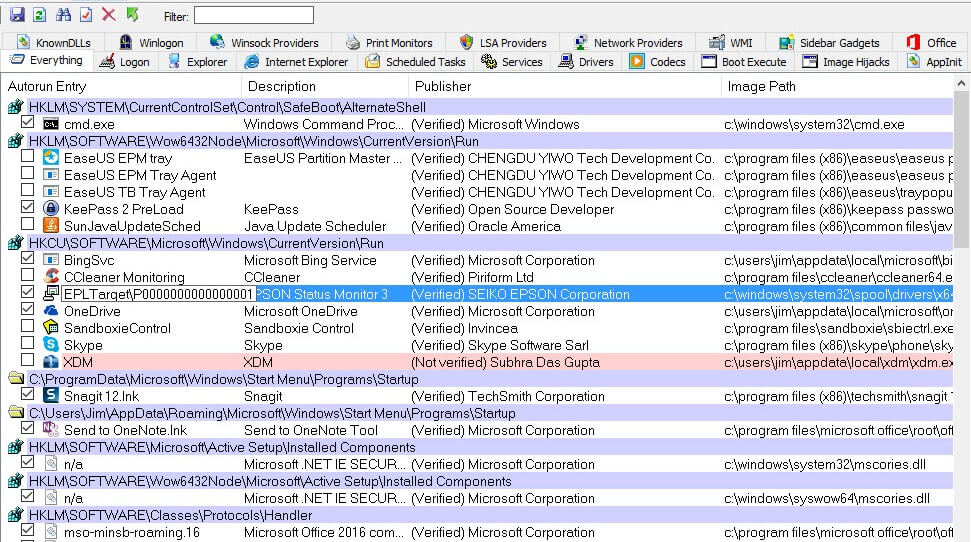
Task: Open the Office tab
Action: (x=931, y=43)
